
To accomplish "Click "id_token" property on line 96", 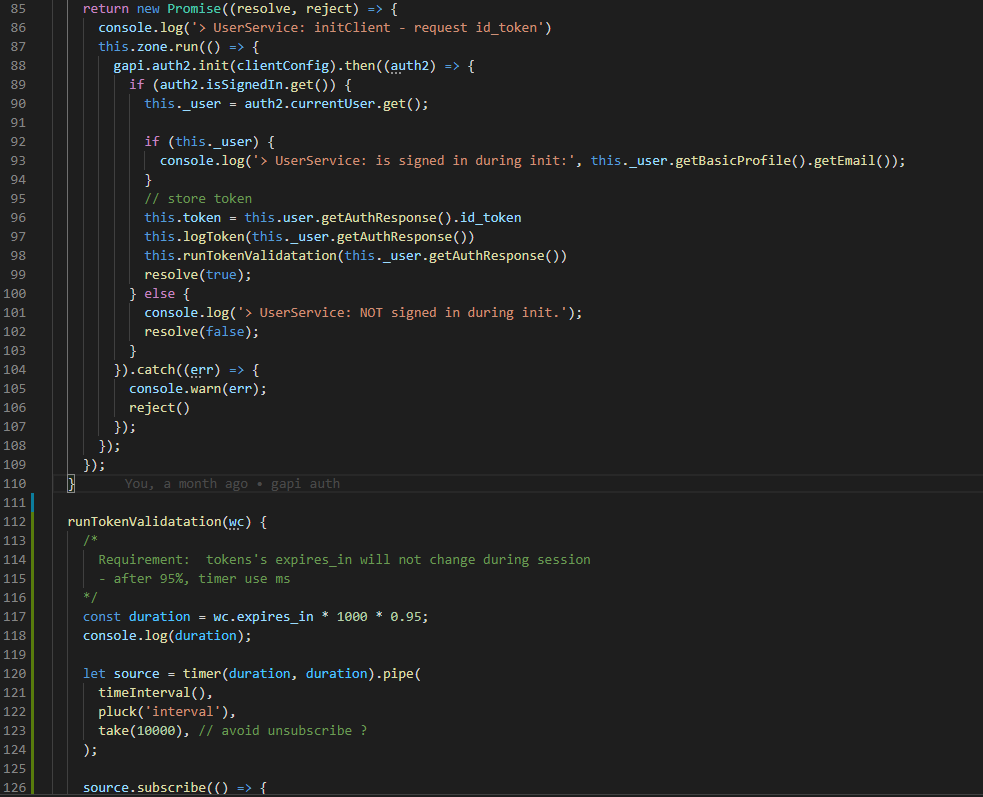I will coord(491,218).
